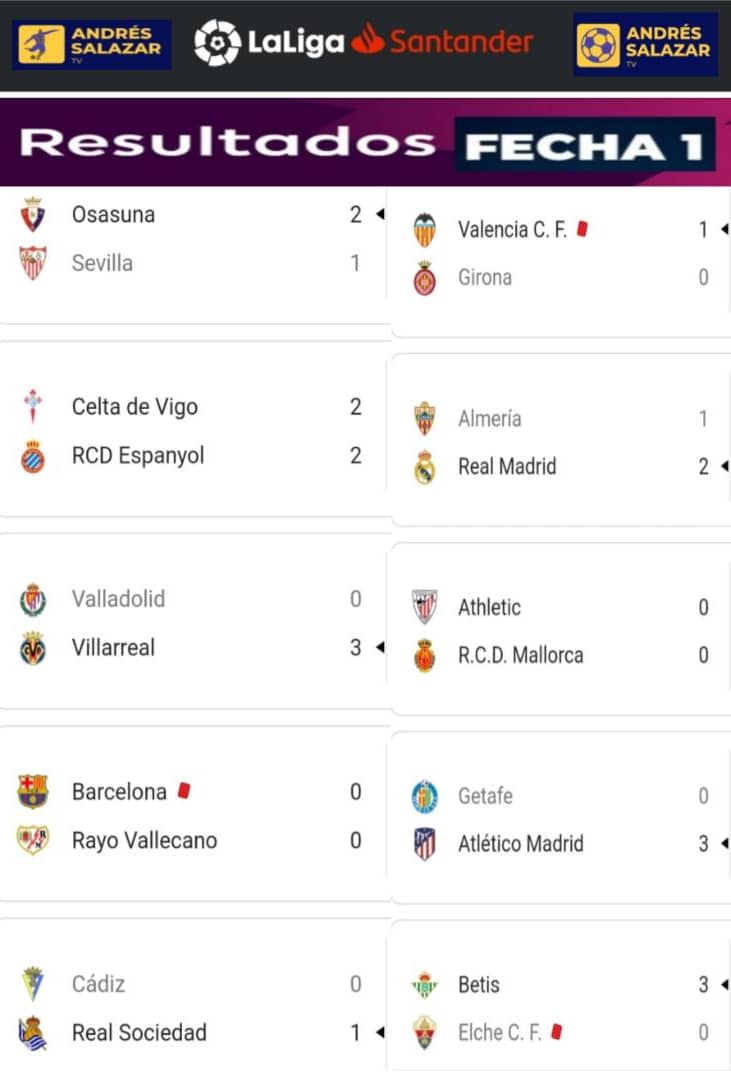Image resolution: width=731 pixels, height=1080 pixels.
Task: Click the Barcelona club crest
Action: (33, 792)
